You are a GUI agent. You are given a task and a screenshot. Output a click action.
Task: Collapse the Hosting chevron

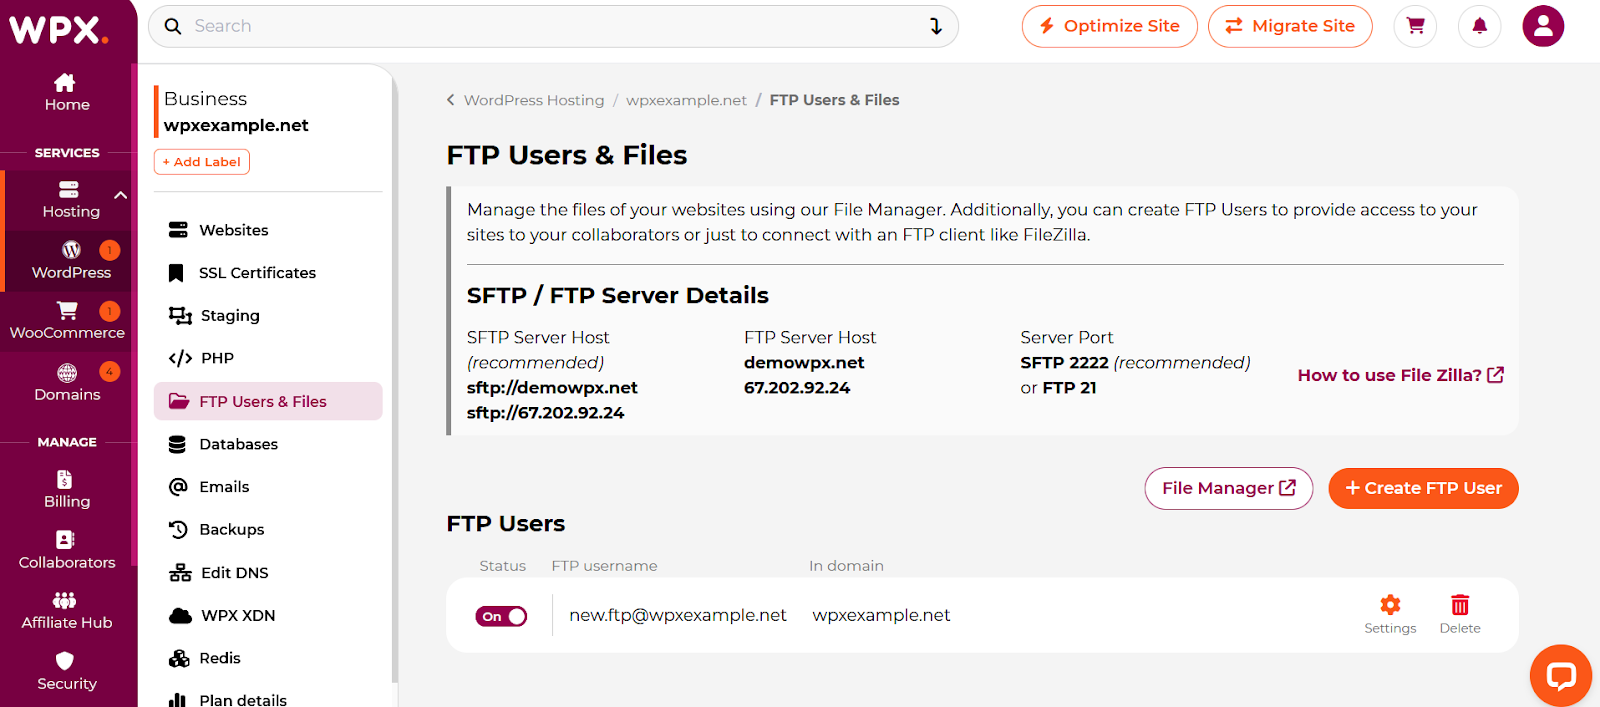121,195
